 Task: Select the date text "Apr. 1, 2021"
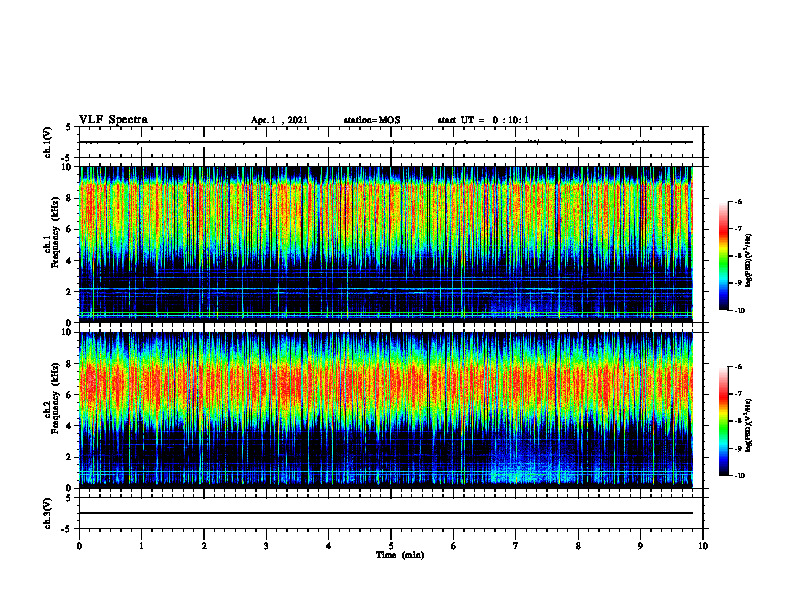coord(279,120)
